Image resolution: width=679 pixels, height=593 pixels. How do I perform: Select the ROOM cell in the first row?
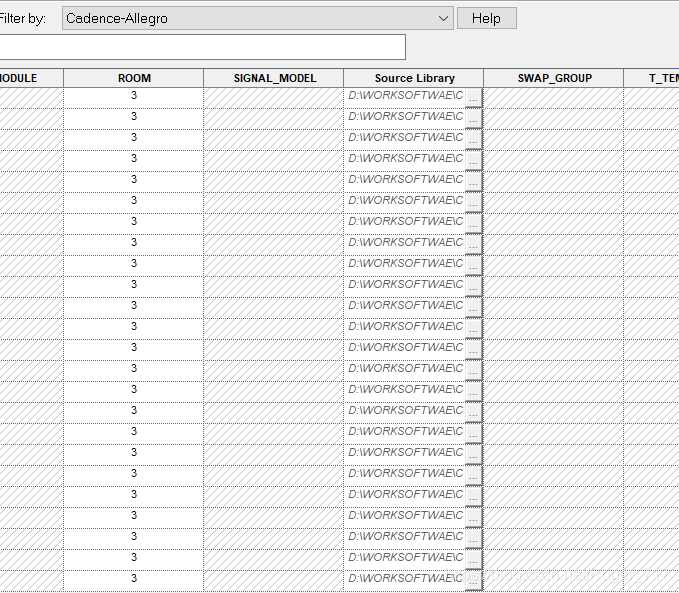click(x=133, y=96)
